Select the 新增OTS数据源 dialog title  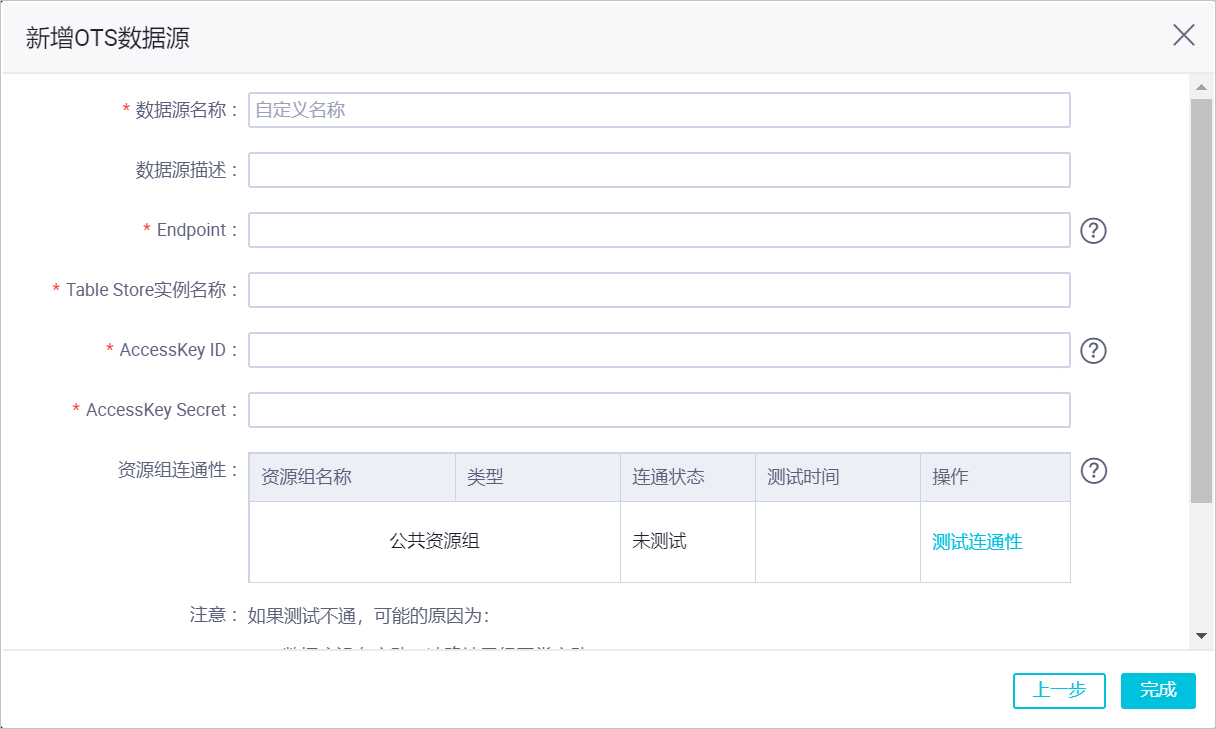pyautogui.click(x=108, y=39)
